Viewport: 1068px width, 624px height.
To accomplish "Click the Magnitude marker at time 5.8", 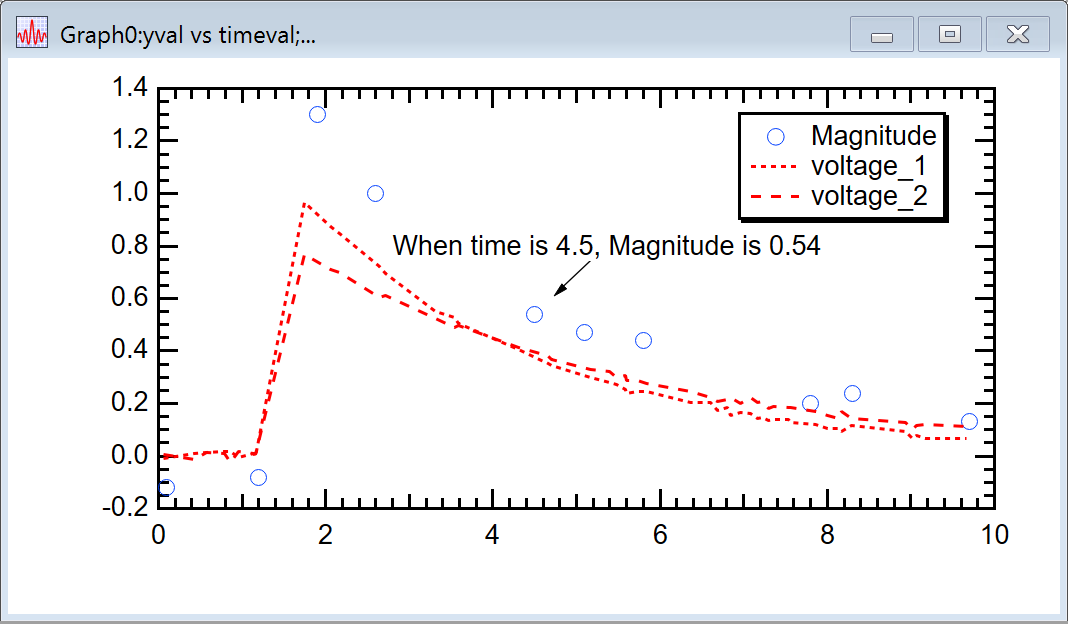I will (x=643, y=340).
